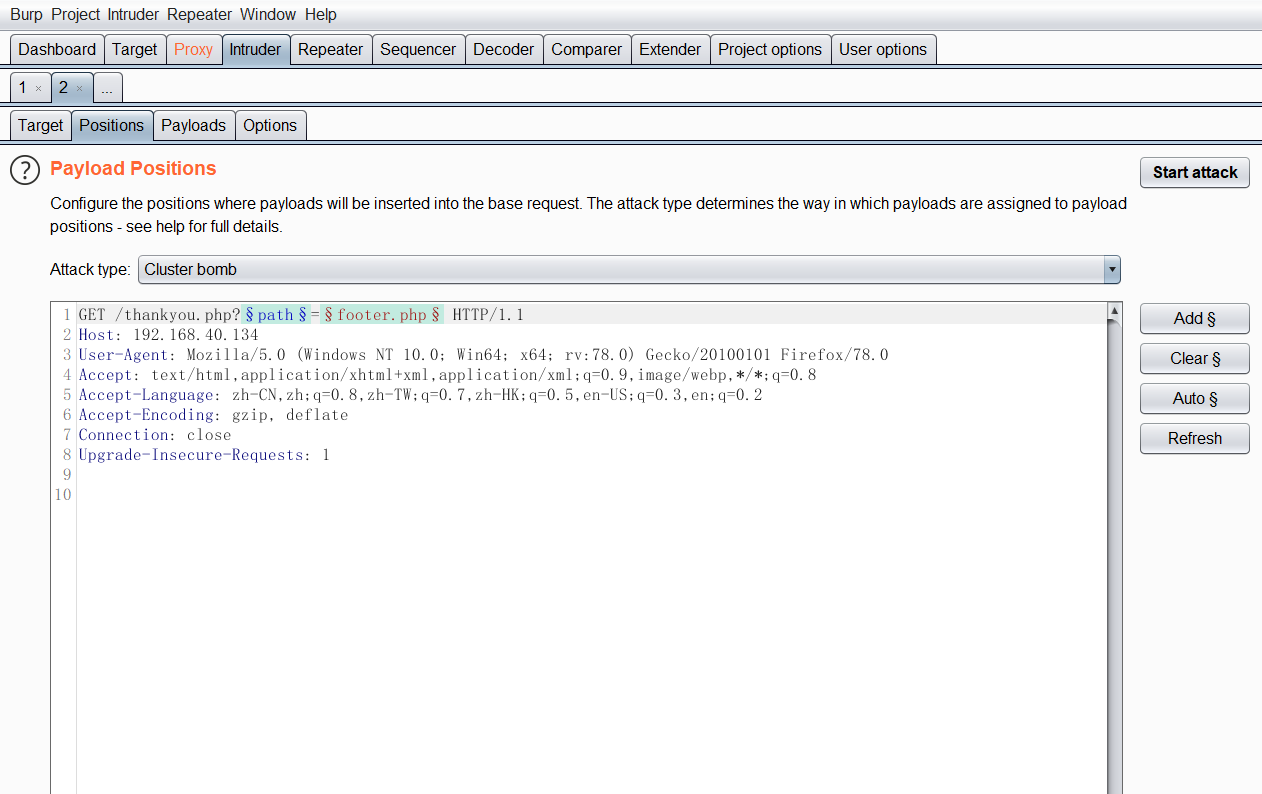
Task: Click the Upgrade-Insecure-Requests line
Action: click(204, 455)
